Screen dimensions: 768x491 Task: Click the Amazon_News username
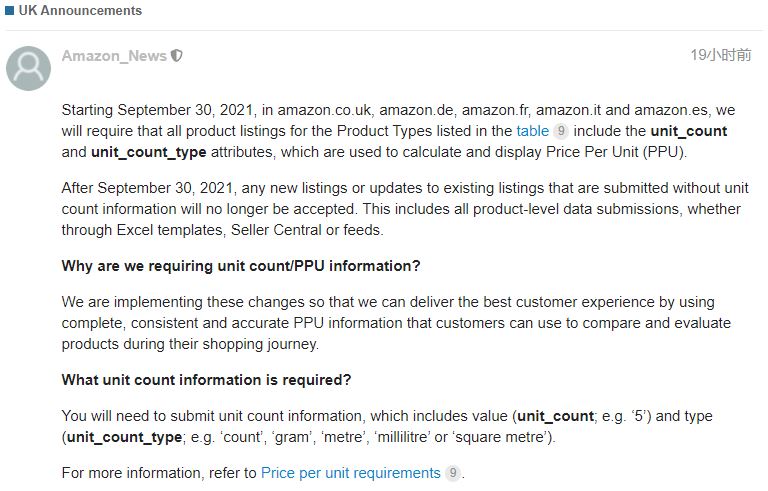click(114, 56)
